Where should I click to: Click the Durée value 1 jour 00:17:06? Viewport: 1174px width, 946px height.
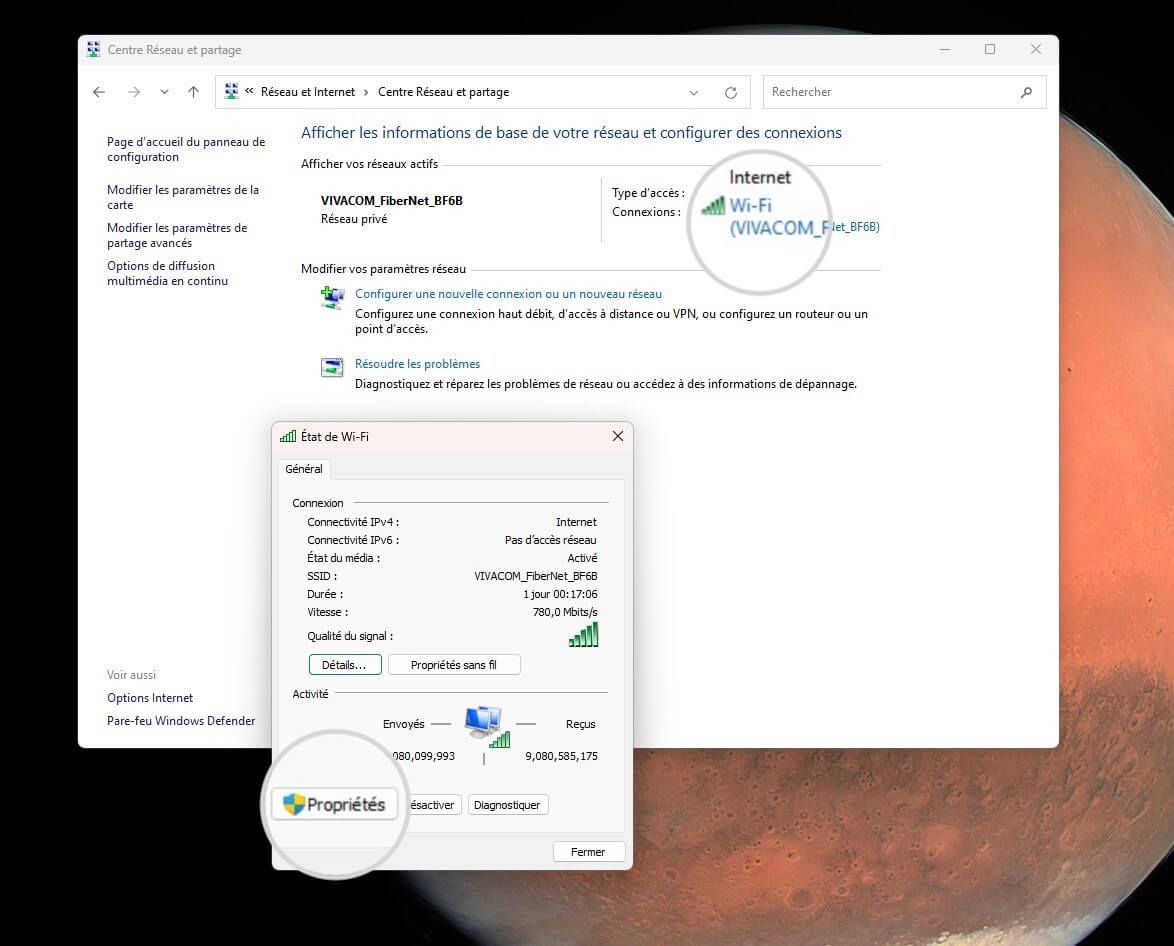click(560, 594)
